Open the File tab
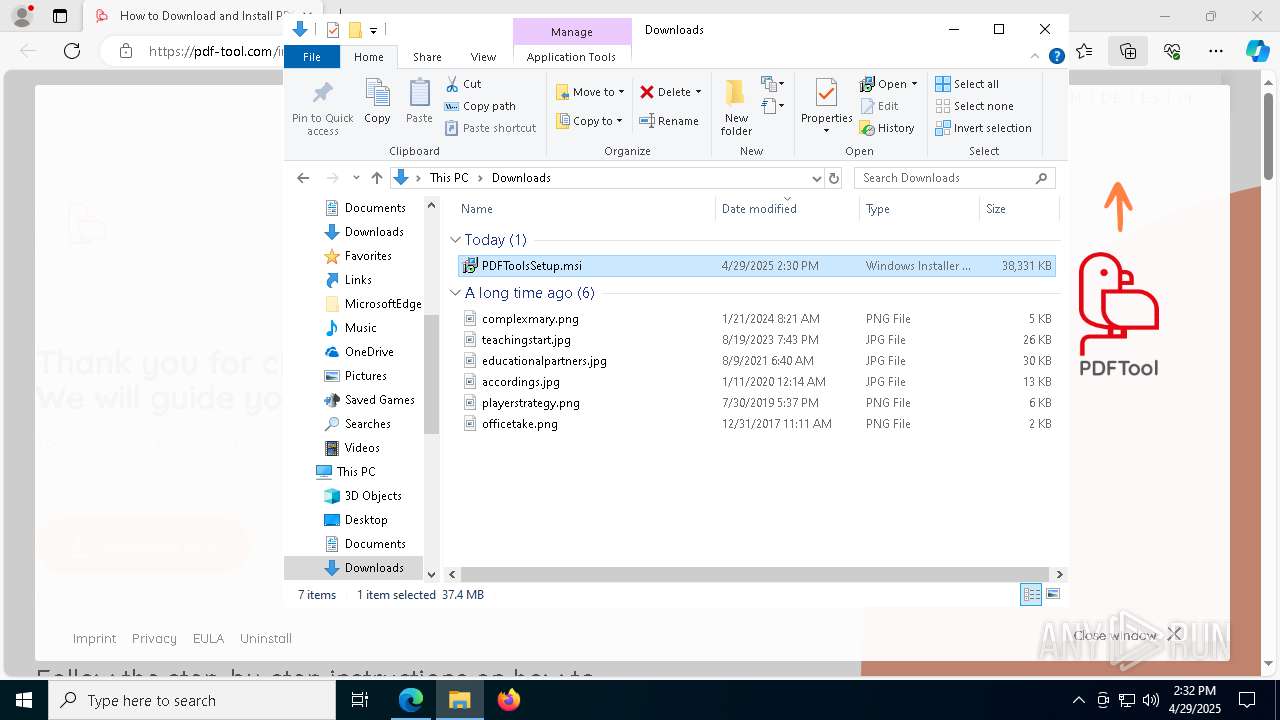Screen dimensions: 1280x720 (x=312, y=57)
